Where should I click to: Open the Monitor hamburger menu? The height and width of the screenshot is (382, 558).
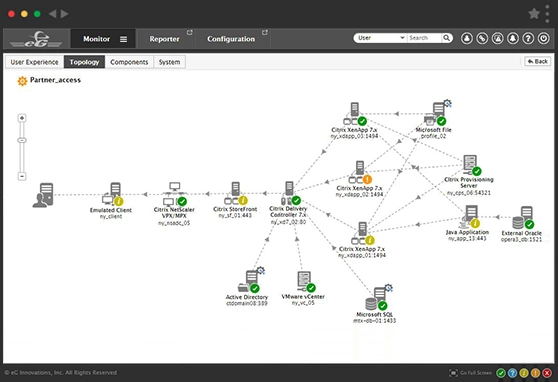click(x=123, y=39)
